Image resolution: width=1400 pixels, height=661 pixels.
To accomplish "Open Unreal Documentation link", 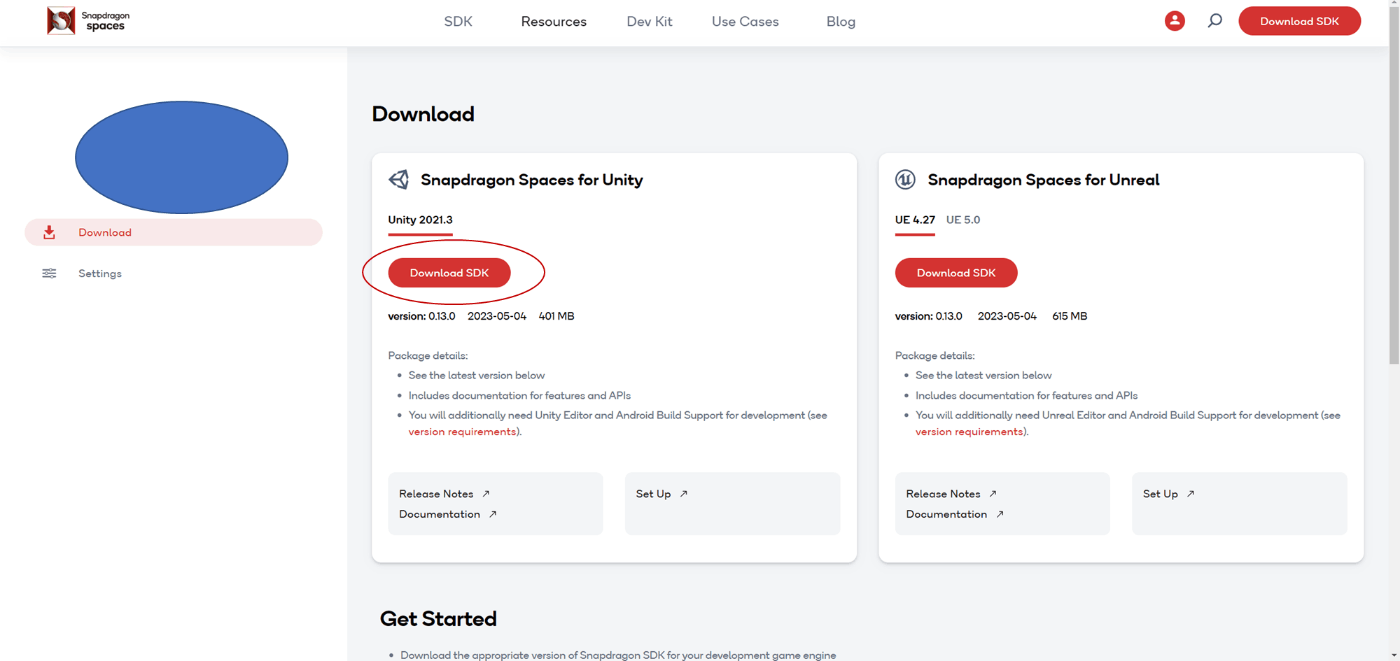I will pos(946,514).
